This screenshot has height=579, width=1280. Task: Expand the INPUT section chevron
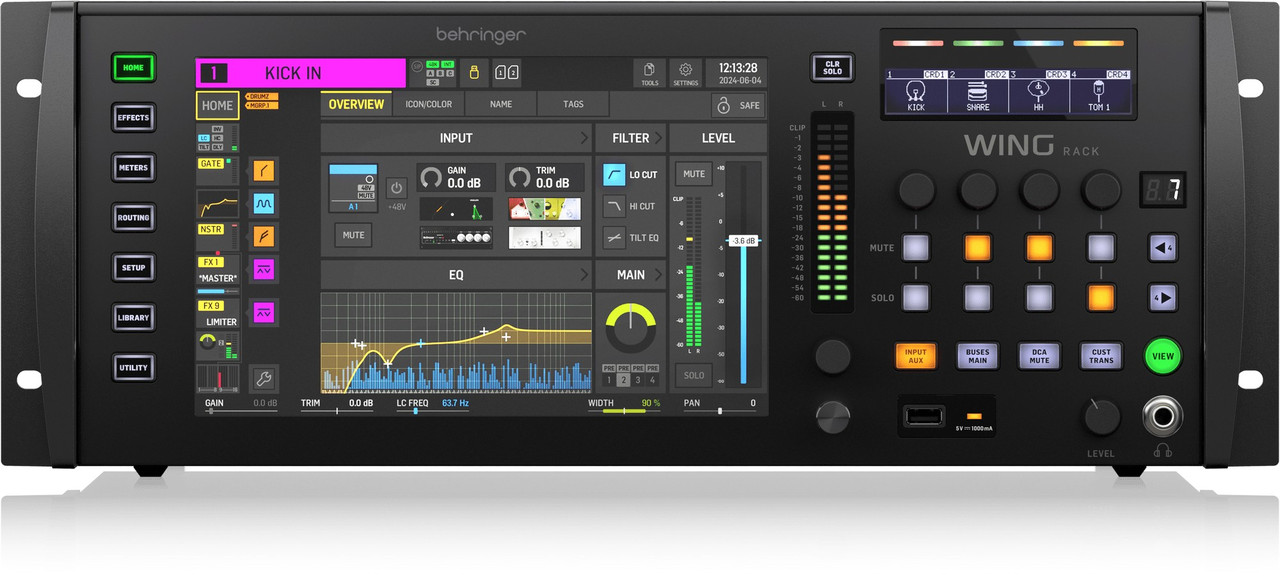click(x=585, y=138)
